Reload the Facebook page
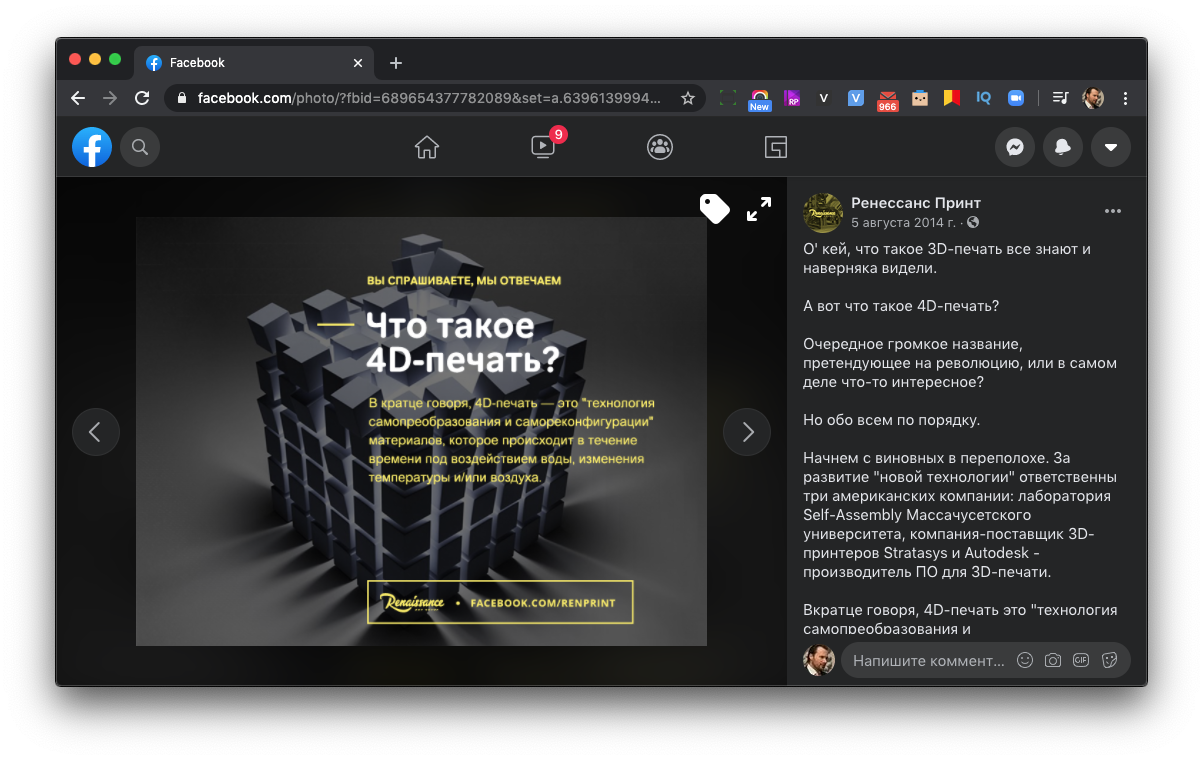Screen dimensions: 1203x760 pyautogui.click(x=142, y=98)
